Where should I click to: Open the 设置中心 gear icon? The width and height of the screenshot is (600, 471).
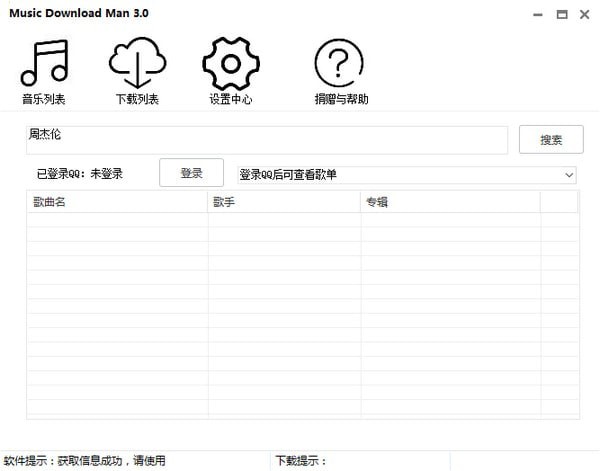(231, 64)
